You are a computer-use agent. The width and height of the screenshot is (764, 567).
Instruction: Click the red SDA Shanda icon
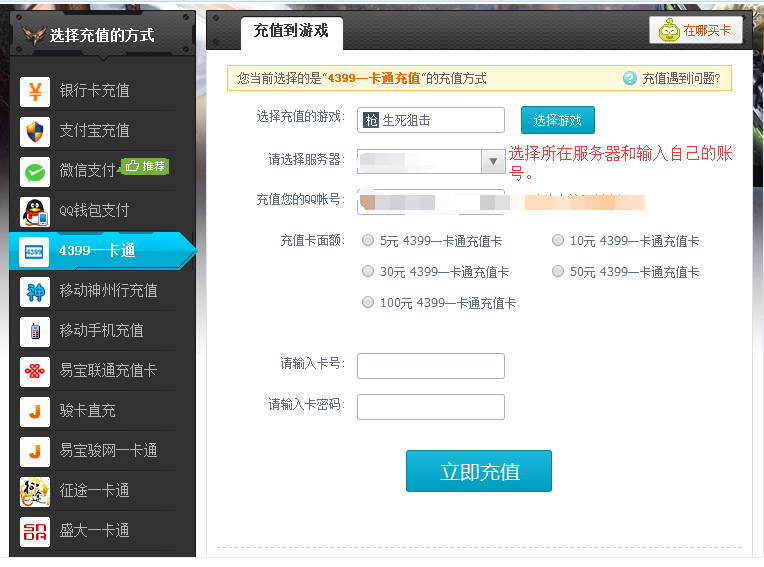35,531
